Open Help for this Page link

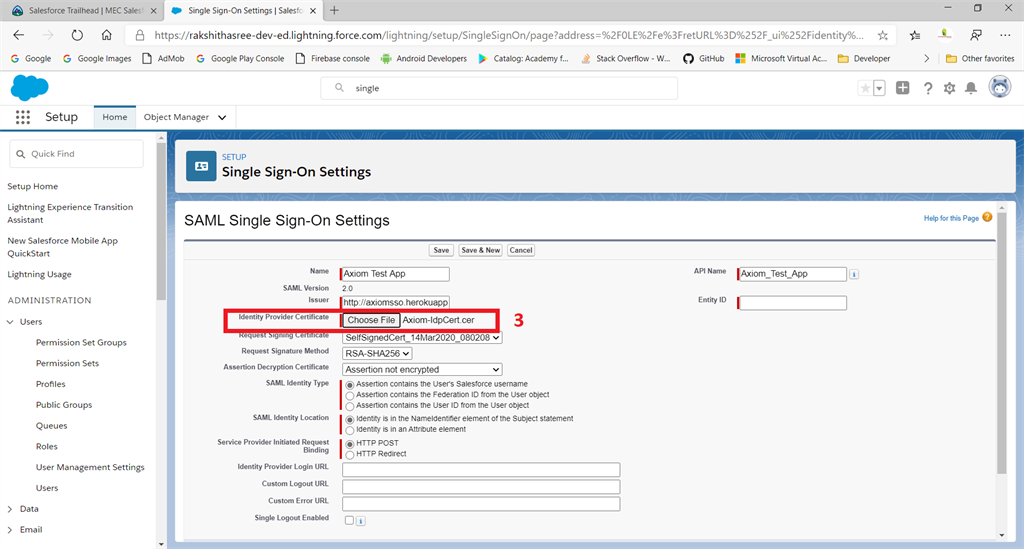951,218
